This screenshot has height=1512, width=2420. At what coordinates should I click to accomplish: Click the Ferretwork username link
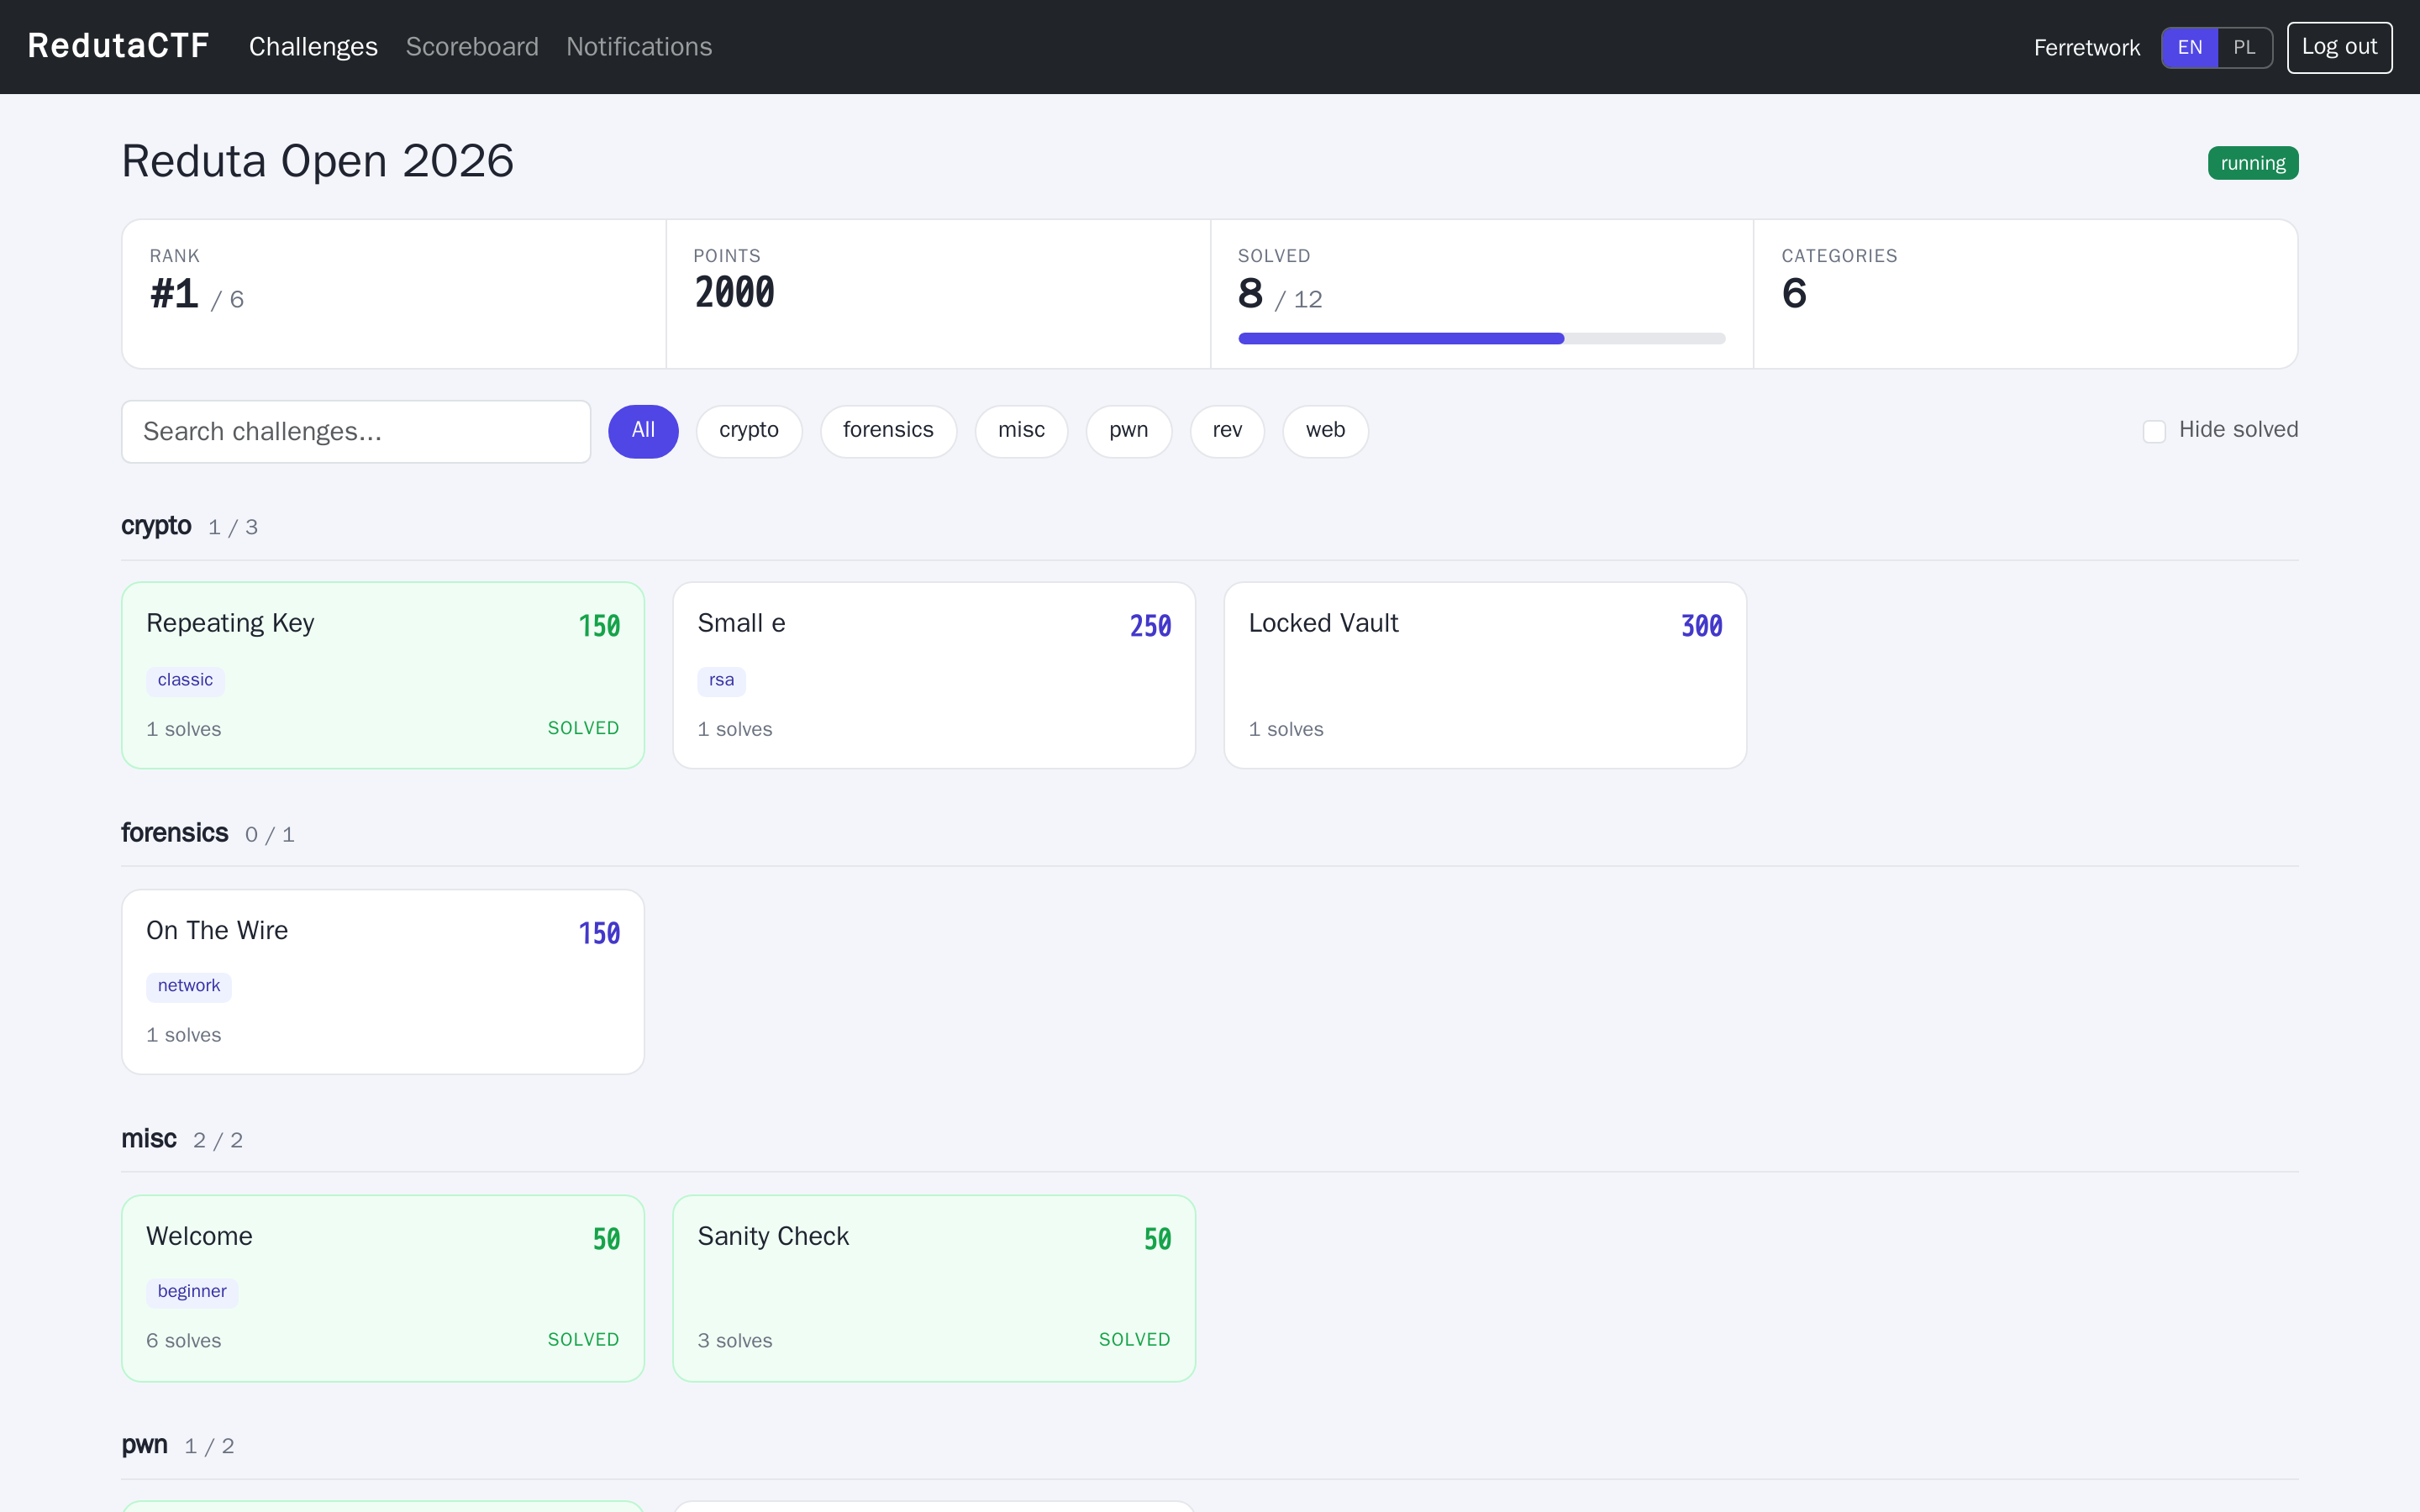coord(2087,48)
